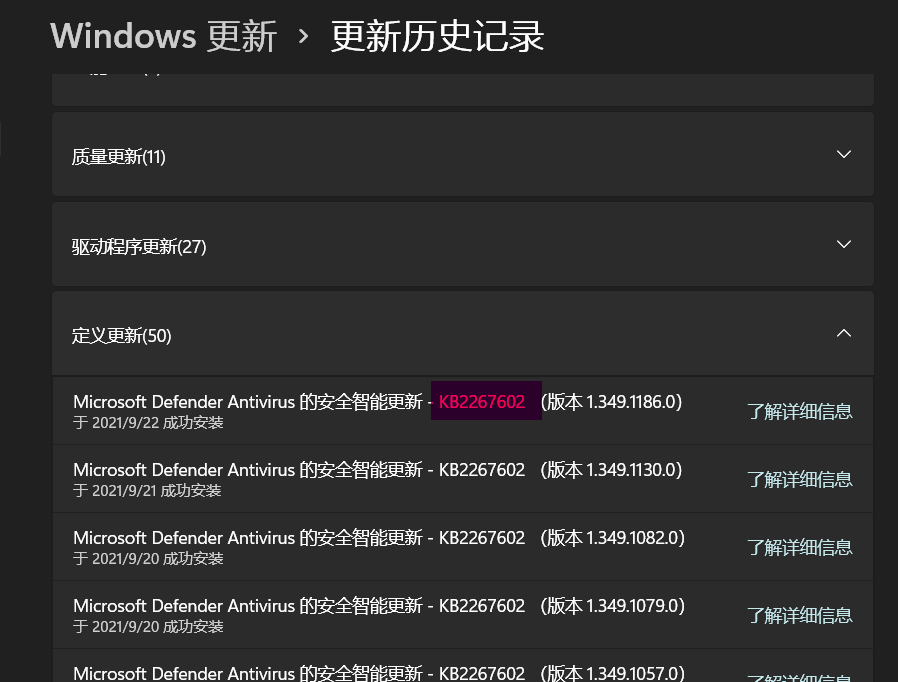The width and height of the screenshot is (898, 682).
Task: Expand the 质量更新(11) section chevron
Action: (843, 154)
